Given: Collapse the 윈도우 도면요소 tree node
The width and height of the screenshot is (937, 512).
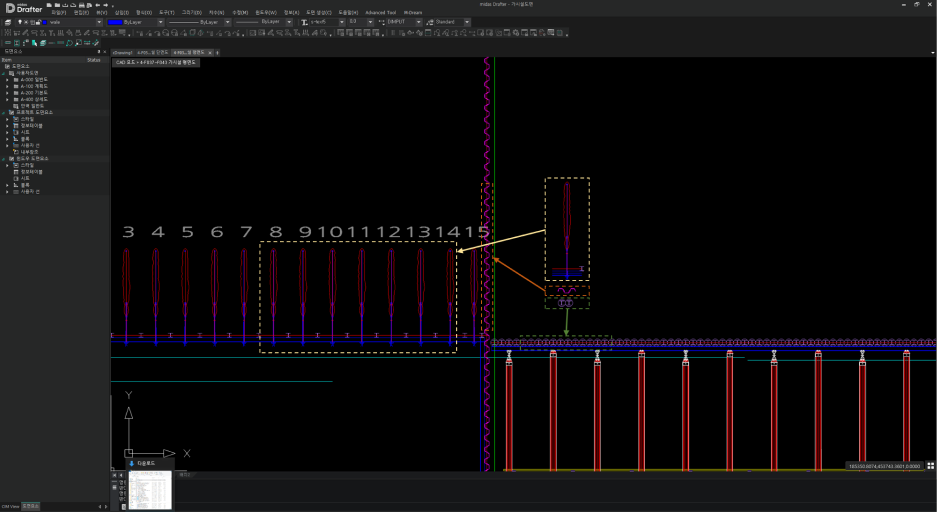Looking at the screenshot, I should pyautogui.click(x=4, y=159).
